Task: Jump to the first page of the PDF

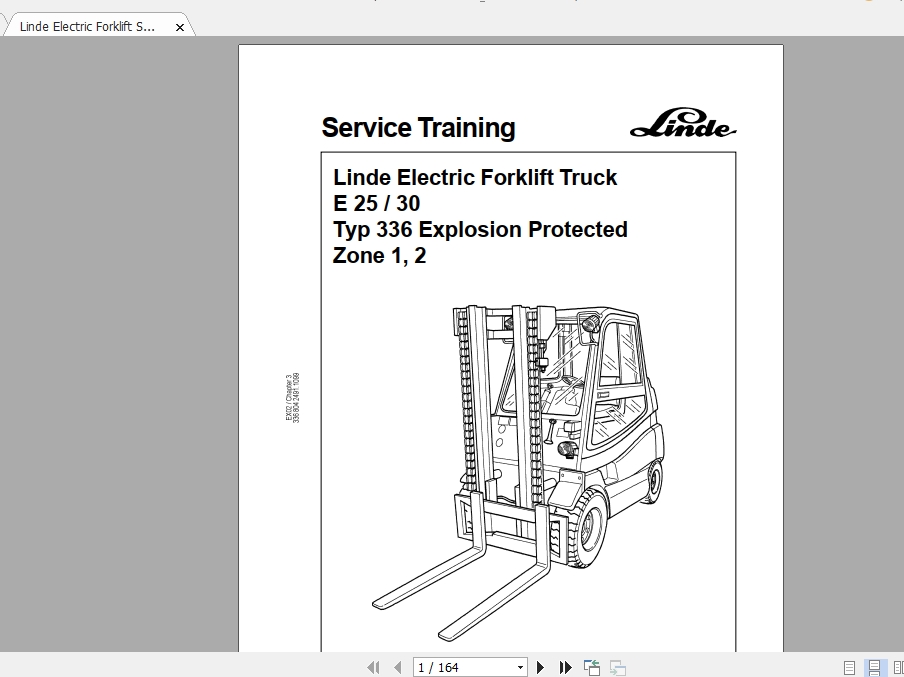Action: [x=372, y=666]
